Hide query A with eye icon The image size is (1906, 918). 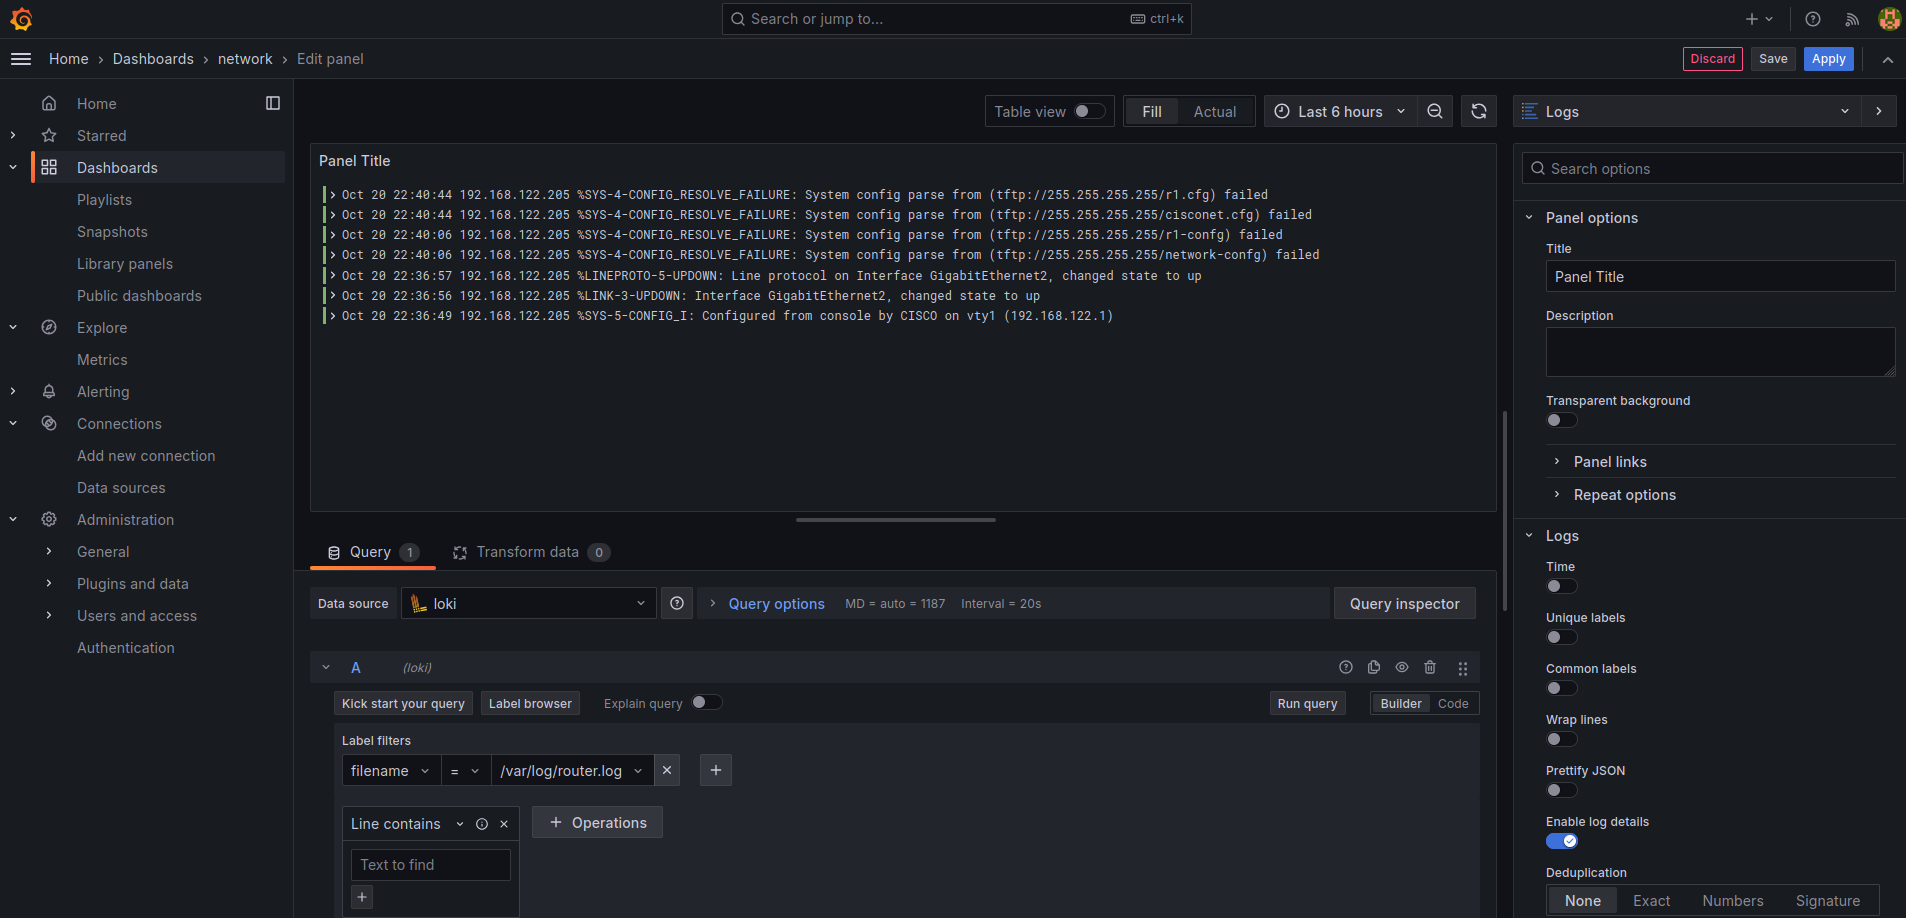click(1402, 667)
